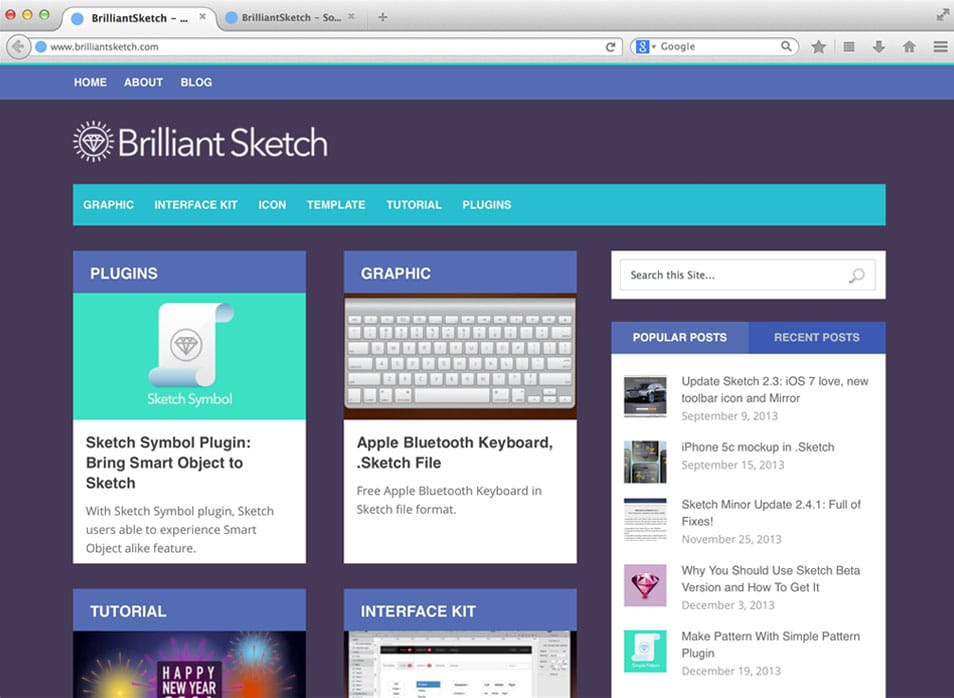The height and width of the screenshot is (698, 954).
Task: Open the ICON category
Action: tap(272, 205)
